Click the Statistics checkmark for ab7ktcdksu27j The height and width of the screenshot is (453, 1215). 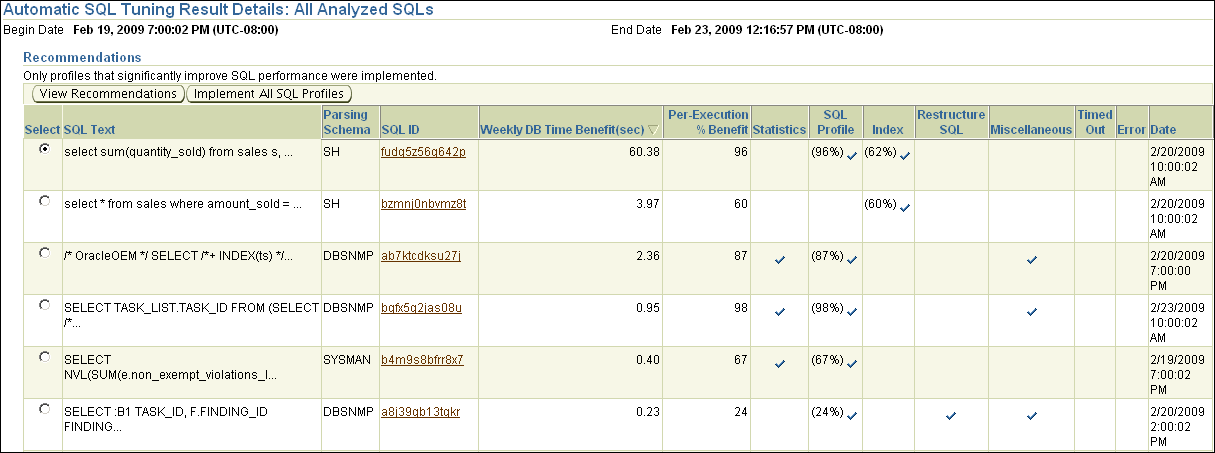[779, 260]
